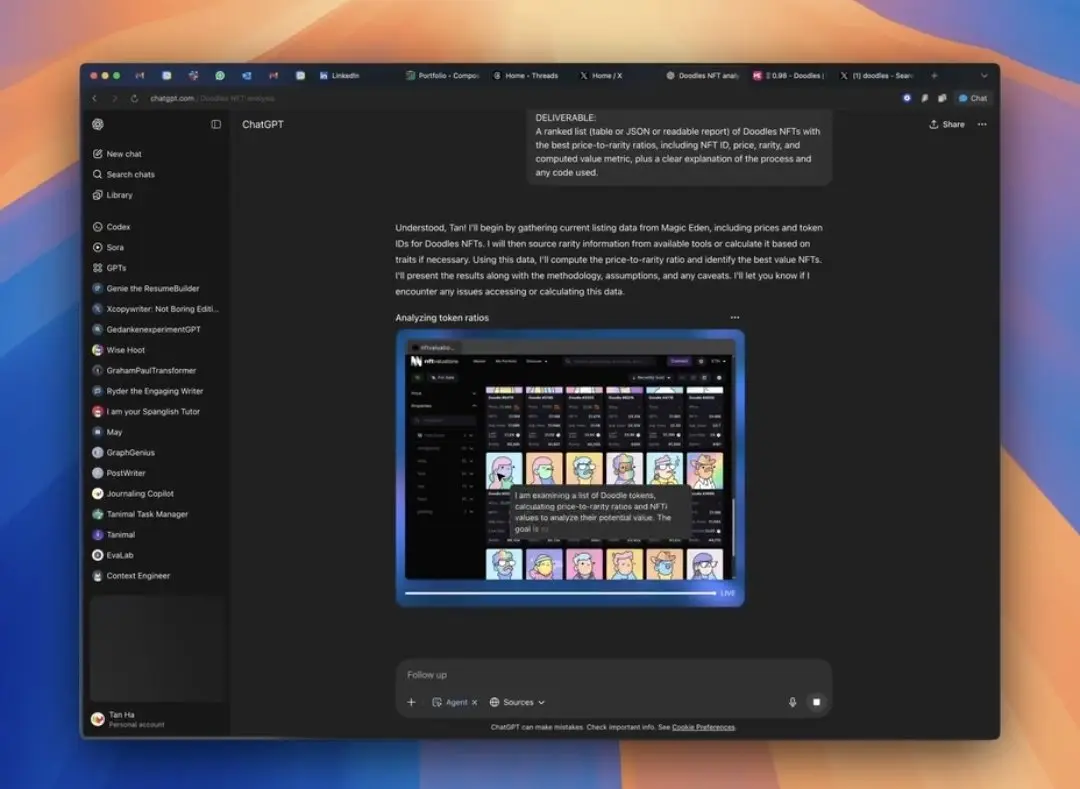Click the ChatGPT model title
Image resolution: width=1080 pixels, height=789 pixels.
click(262, 125)
